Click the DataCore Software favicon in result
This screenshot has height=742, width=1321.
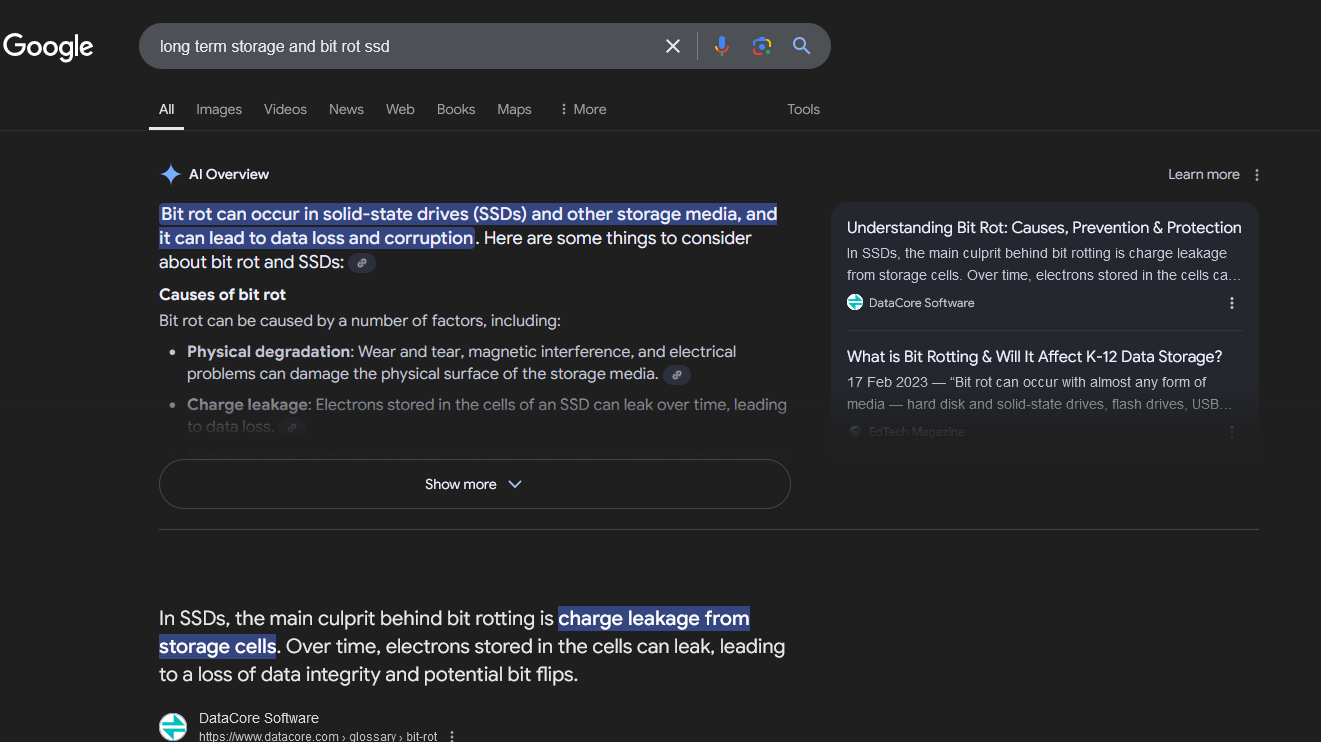[173, 727]
